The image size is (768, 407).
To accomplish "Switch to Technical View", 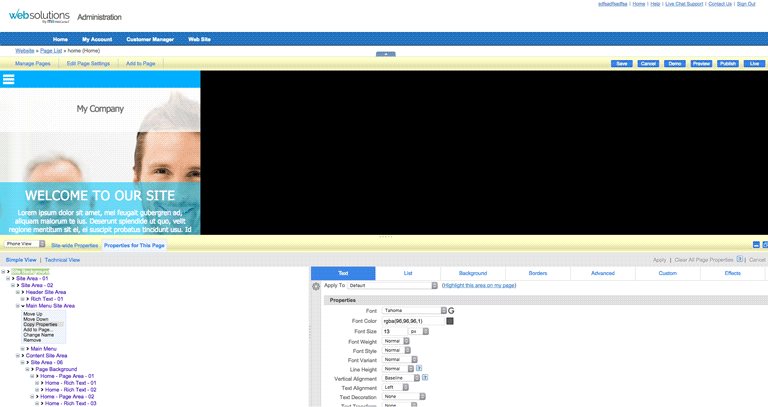I will click(x=62, y=260).
